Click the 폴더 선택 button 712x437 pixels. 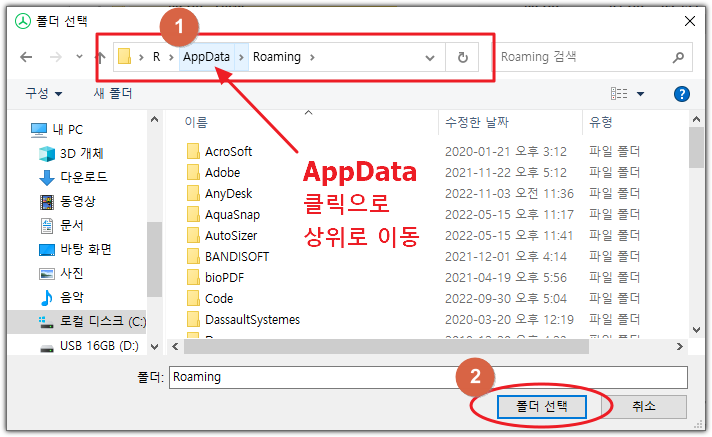(542, 406)
